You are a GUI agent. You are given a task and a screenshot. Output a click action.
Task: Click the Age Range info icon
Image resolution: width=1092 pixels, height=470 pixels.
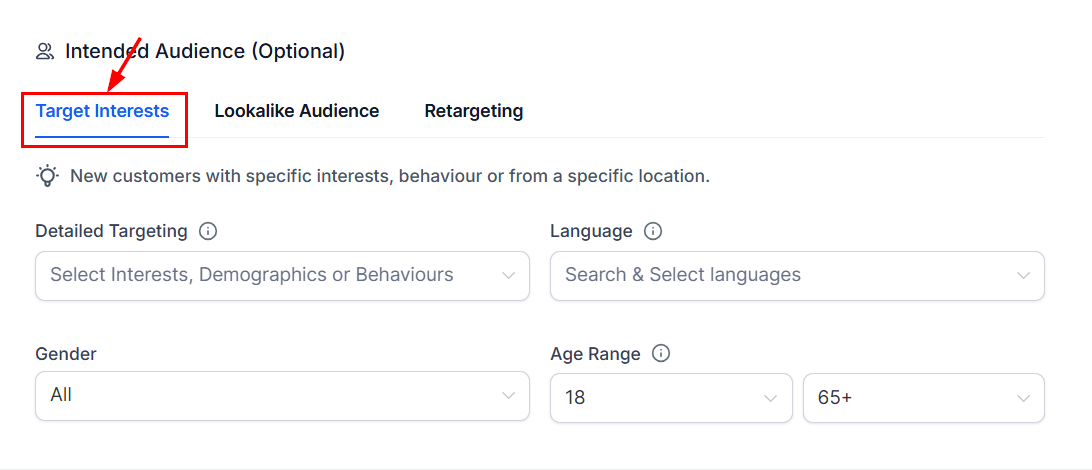point(660,354)
